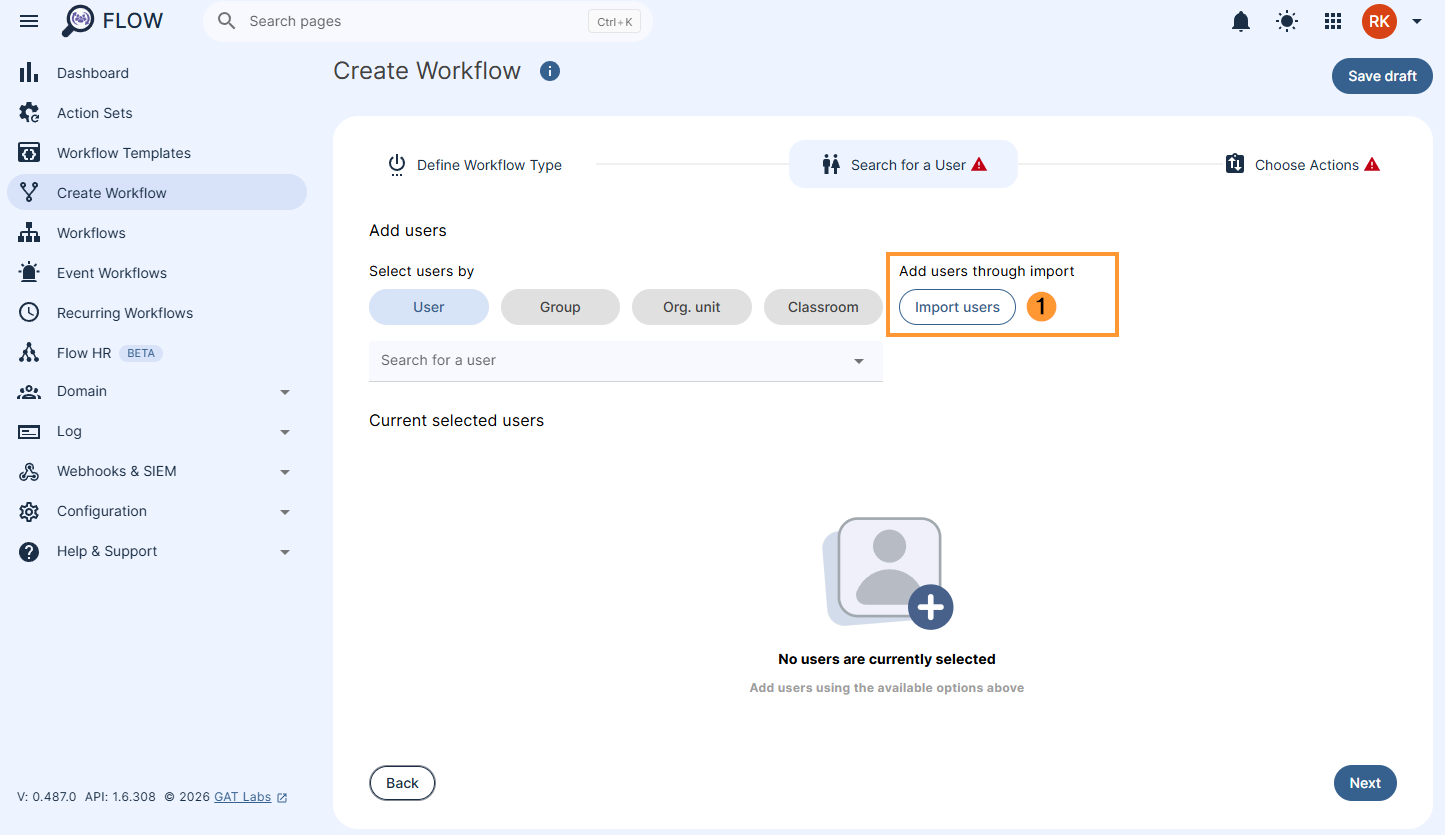Expand the Help & Support chevron
The image size is (1445, 835).
click(285, 552)
